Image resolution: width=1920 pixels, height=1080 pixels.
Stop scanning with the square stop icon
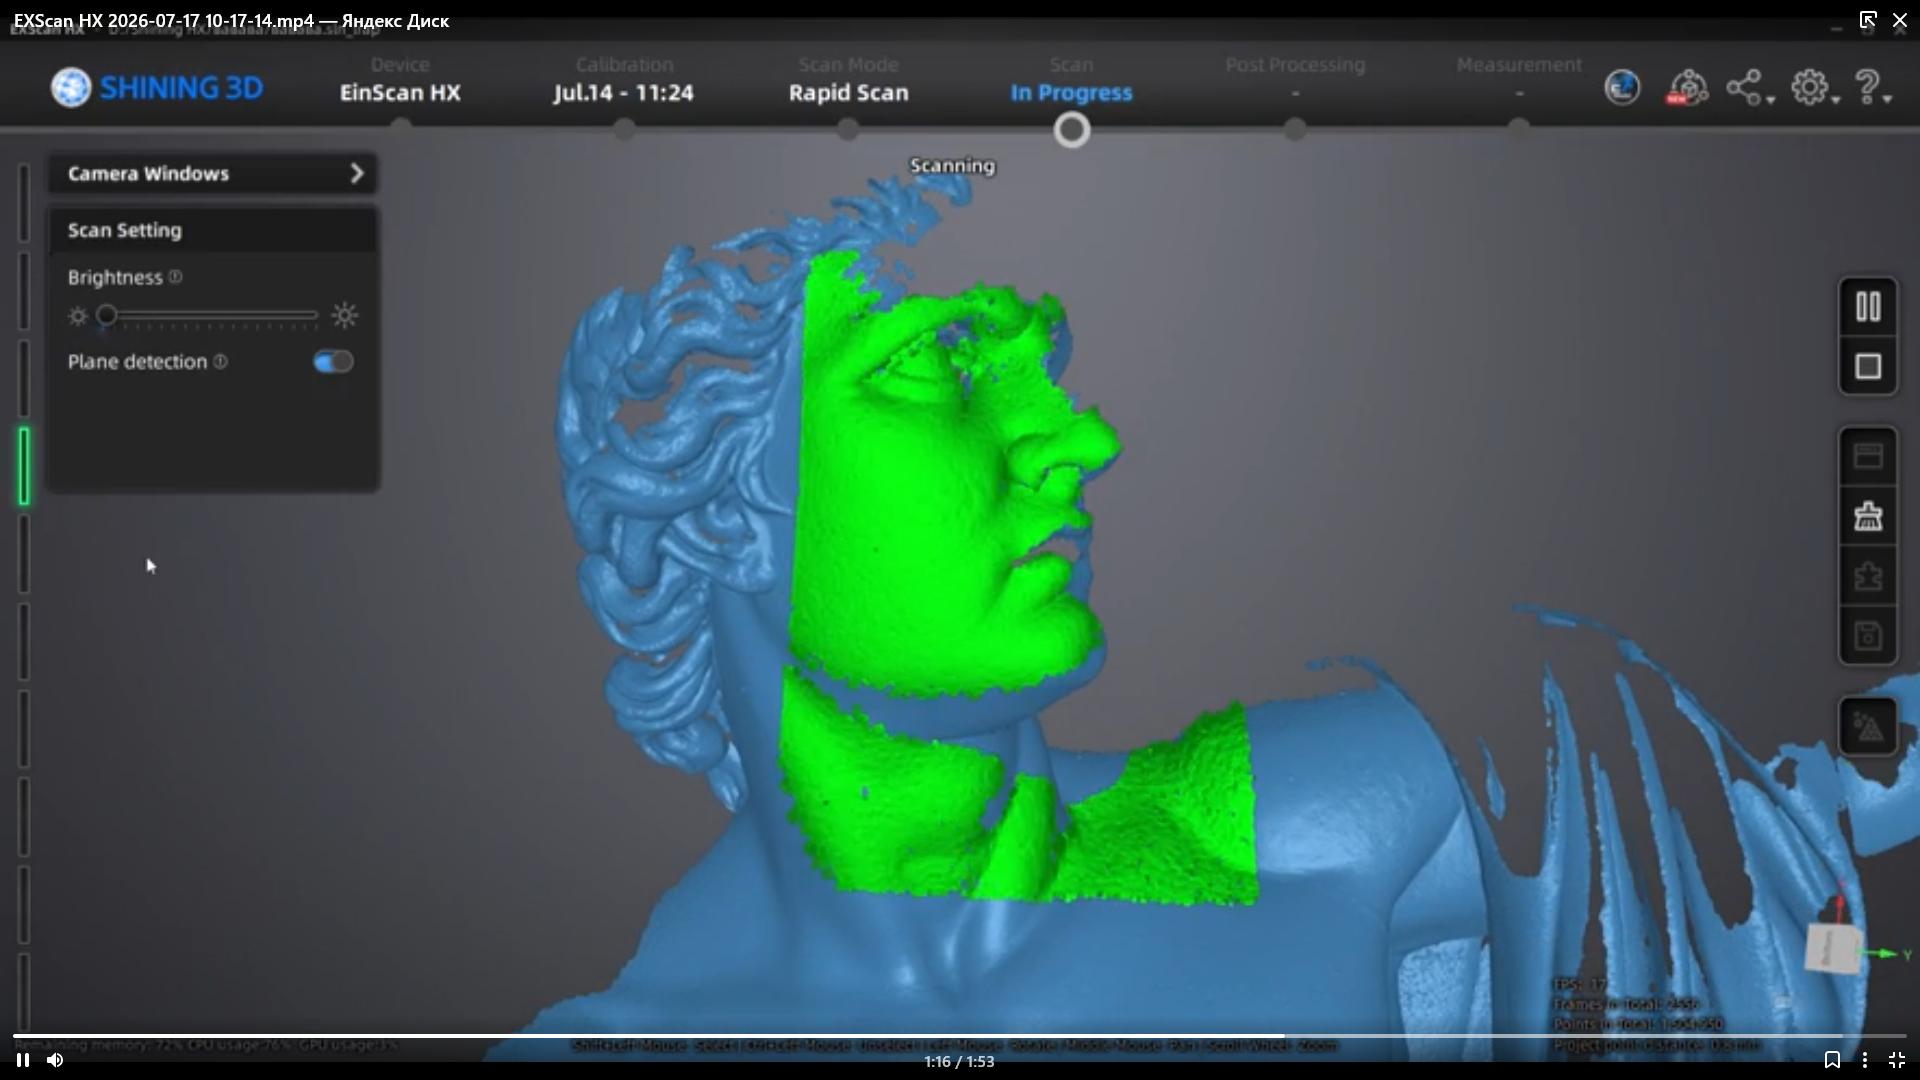coord(1868,367)
